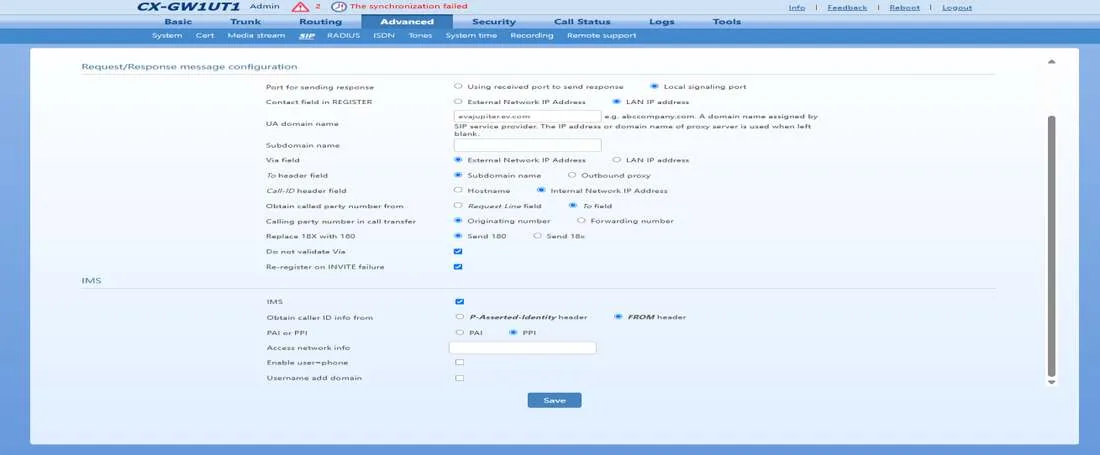Go to RADIUS submenu
The image size is (1100, 455).
pos(344,36)
